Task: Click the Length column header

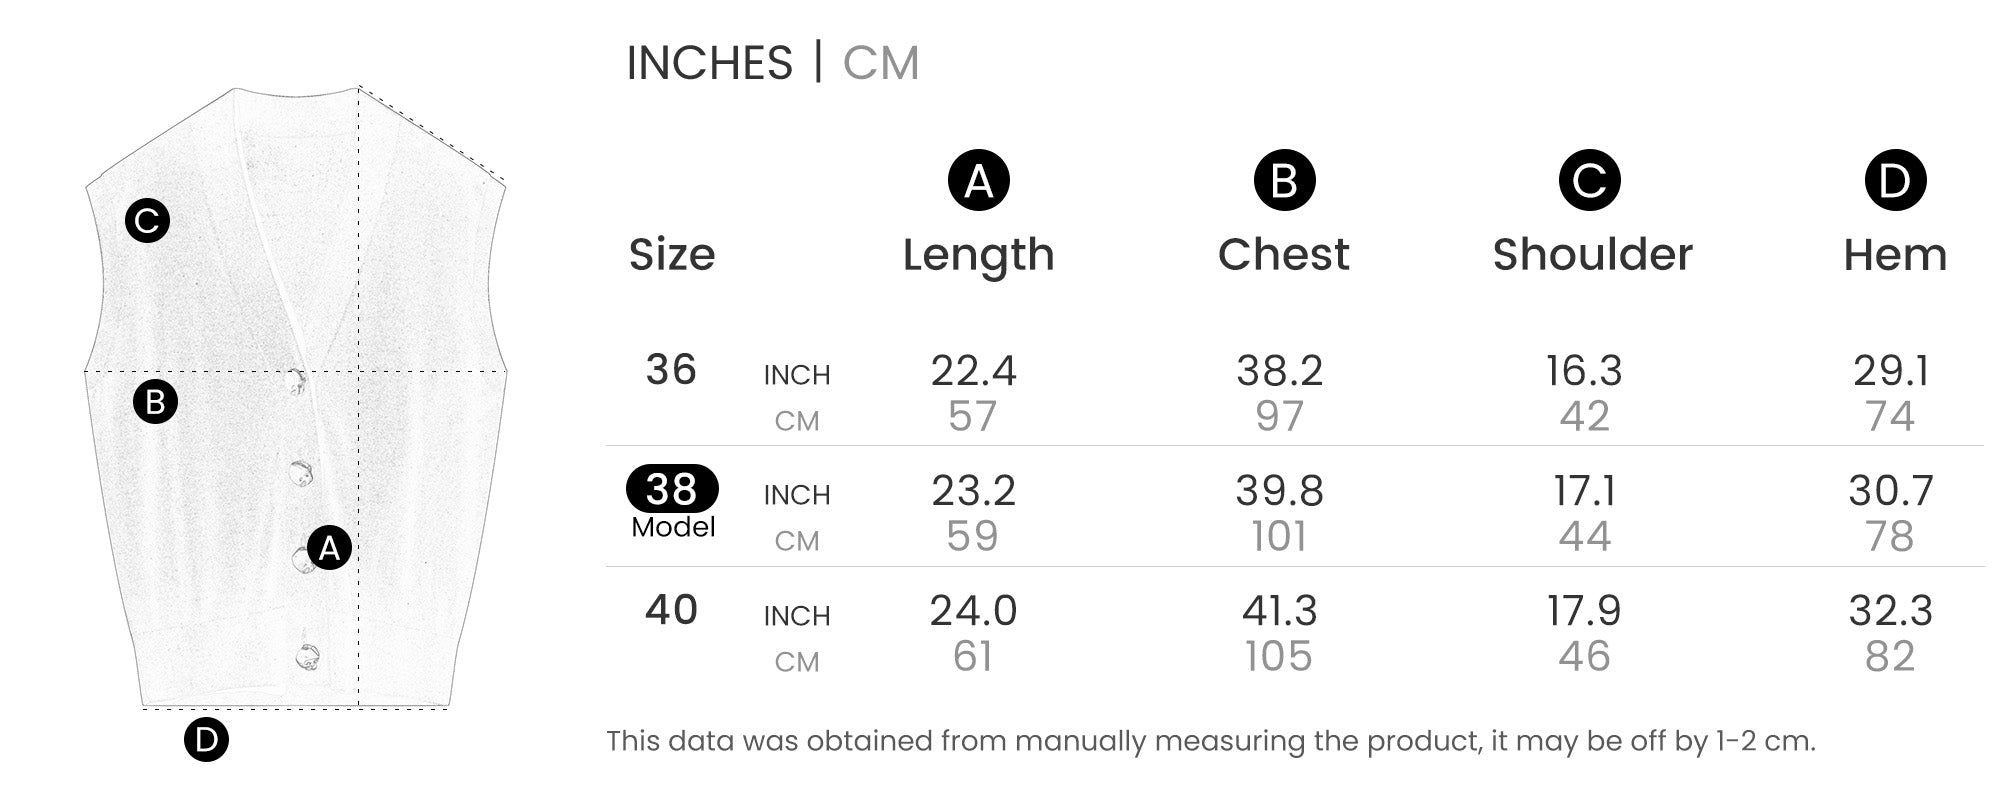Action: 978,255
